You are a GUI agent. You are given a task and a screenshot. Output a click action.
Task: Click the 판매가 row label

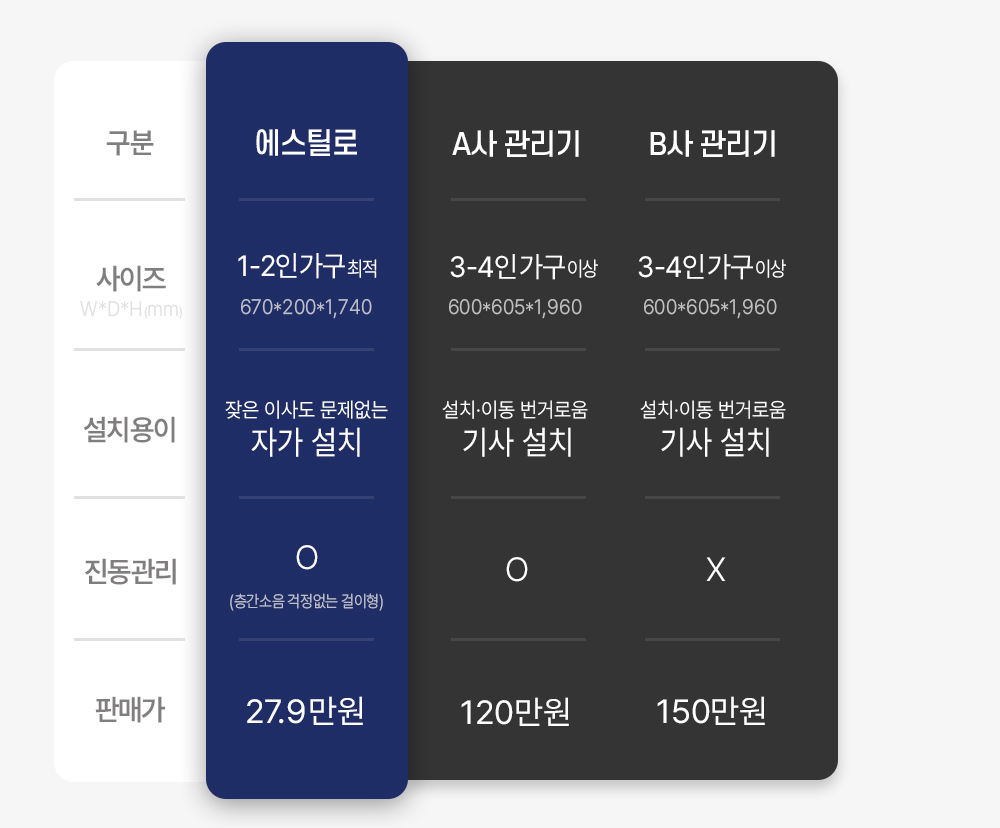point(129,711)
